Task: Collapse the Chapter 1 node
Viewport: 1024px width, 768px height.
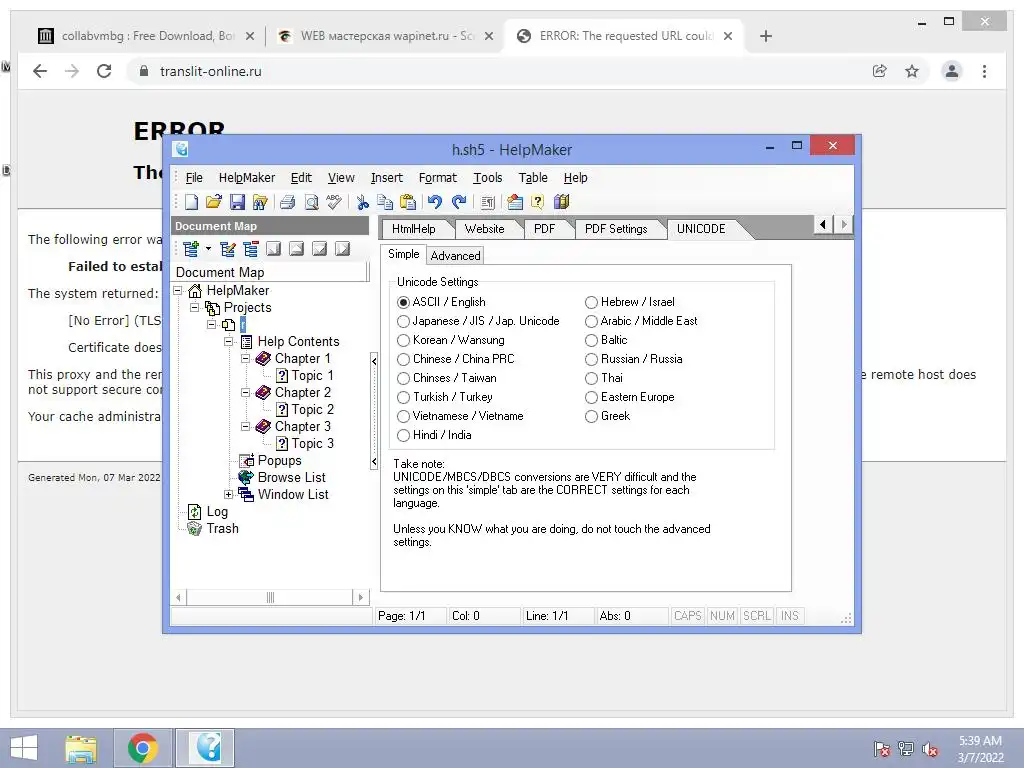Action: tap(246, 359)
